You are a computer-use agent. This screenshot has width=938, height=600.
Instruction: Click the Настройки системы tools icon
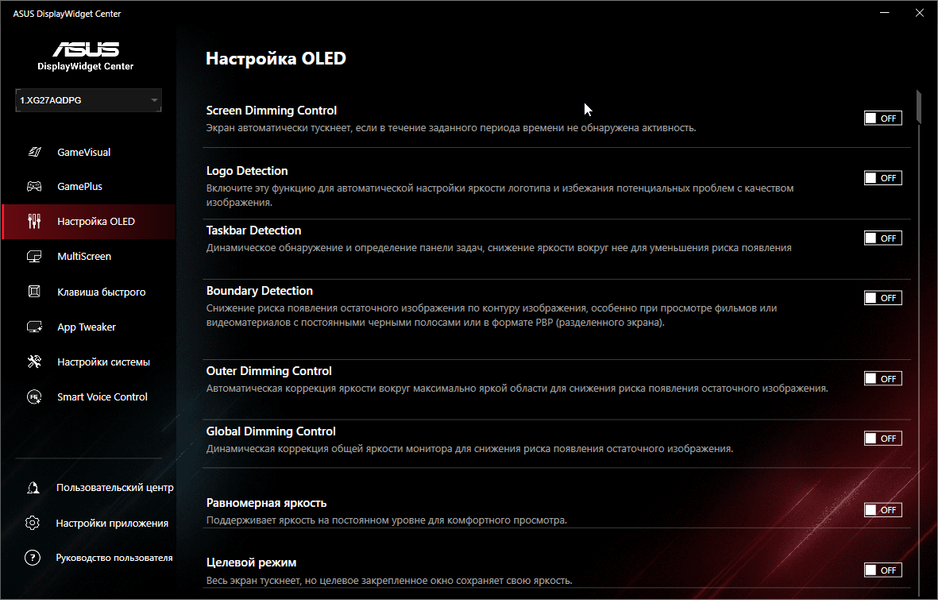pos(34,361)
